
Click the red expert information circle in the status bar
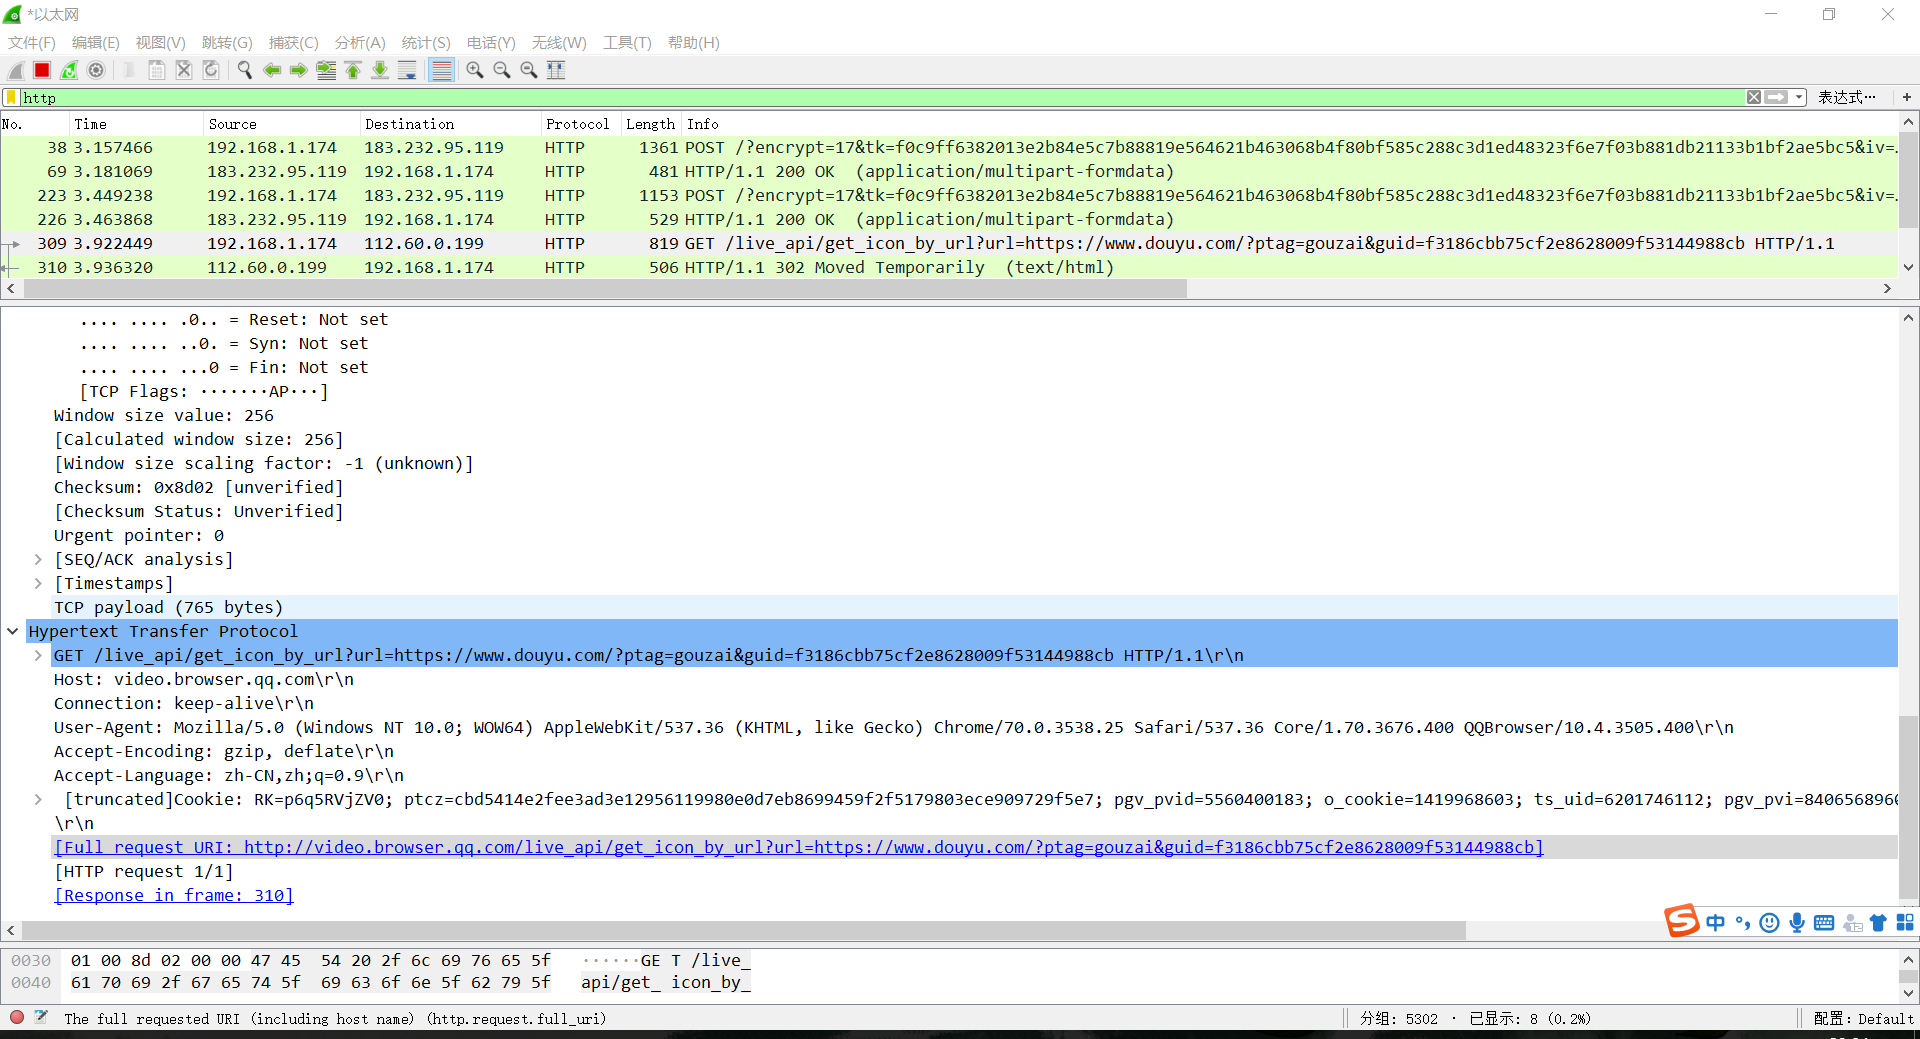coord(17,1017)
